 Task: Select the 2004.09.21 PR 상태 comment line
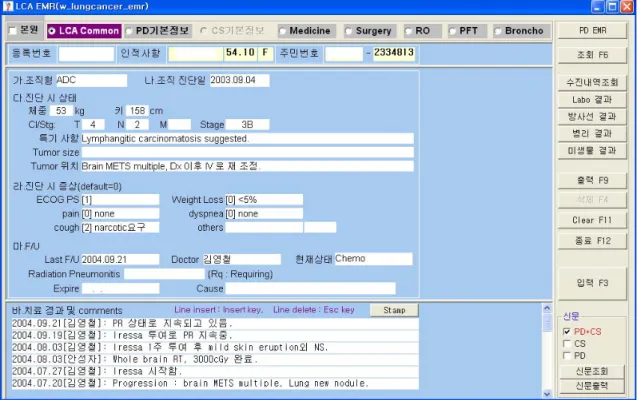click(x=215, y=324)
